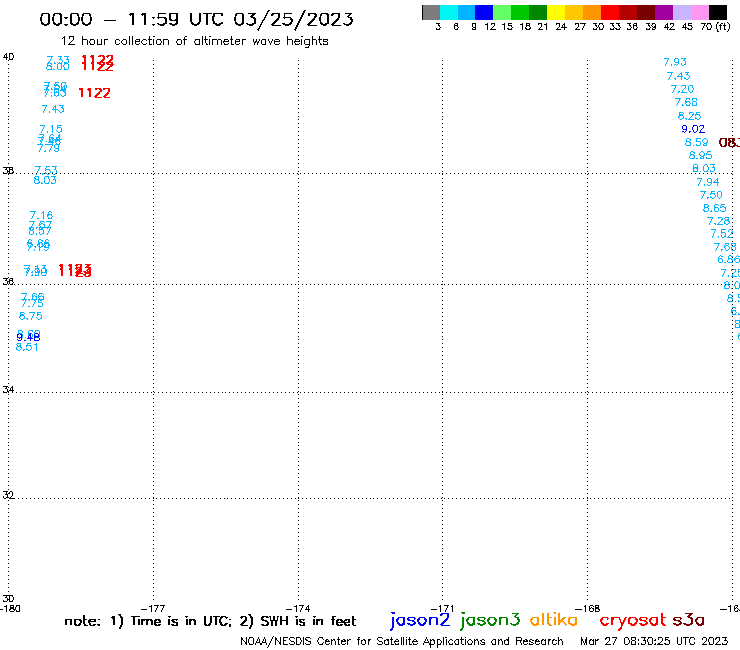Pick the pink legend swatch

pyautogui.click(x=699, y=12)
